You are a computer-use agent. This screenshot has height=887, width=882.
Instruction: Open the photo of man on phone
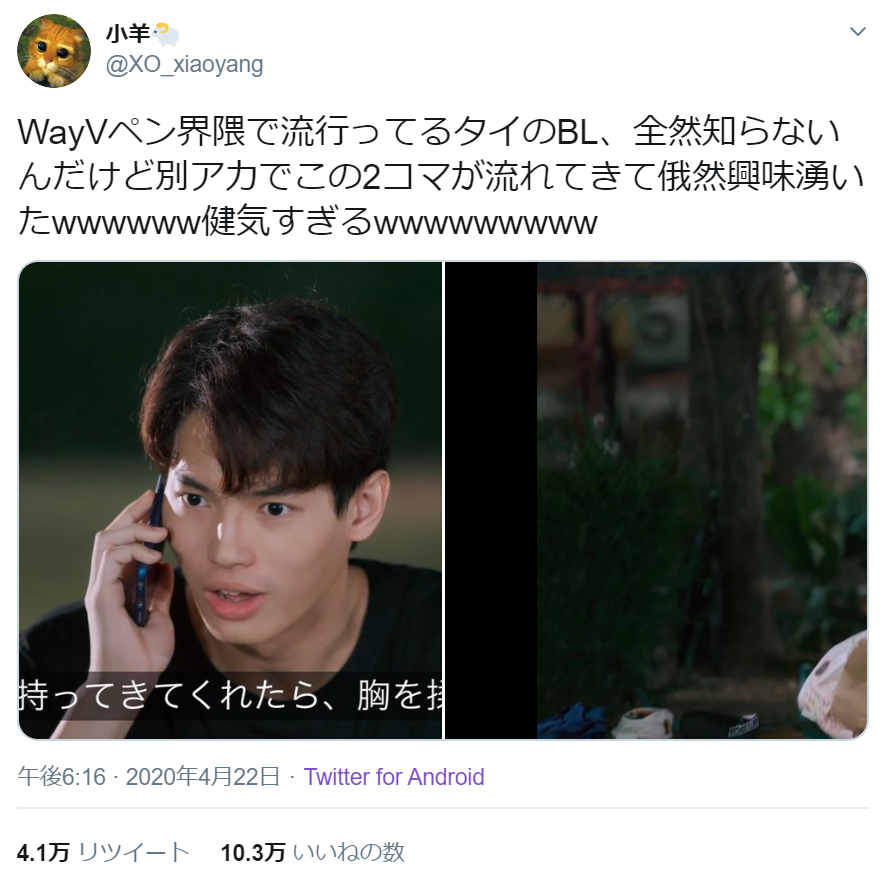(230, 500)
